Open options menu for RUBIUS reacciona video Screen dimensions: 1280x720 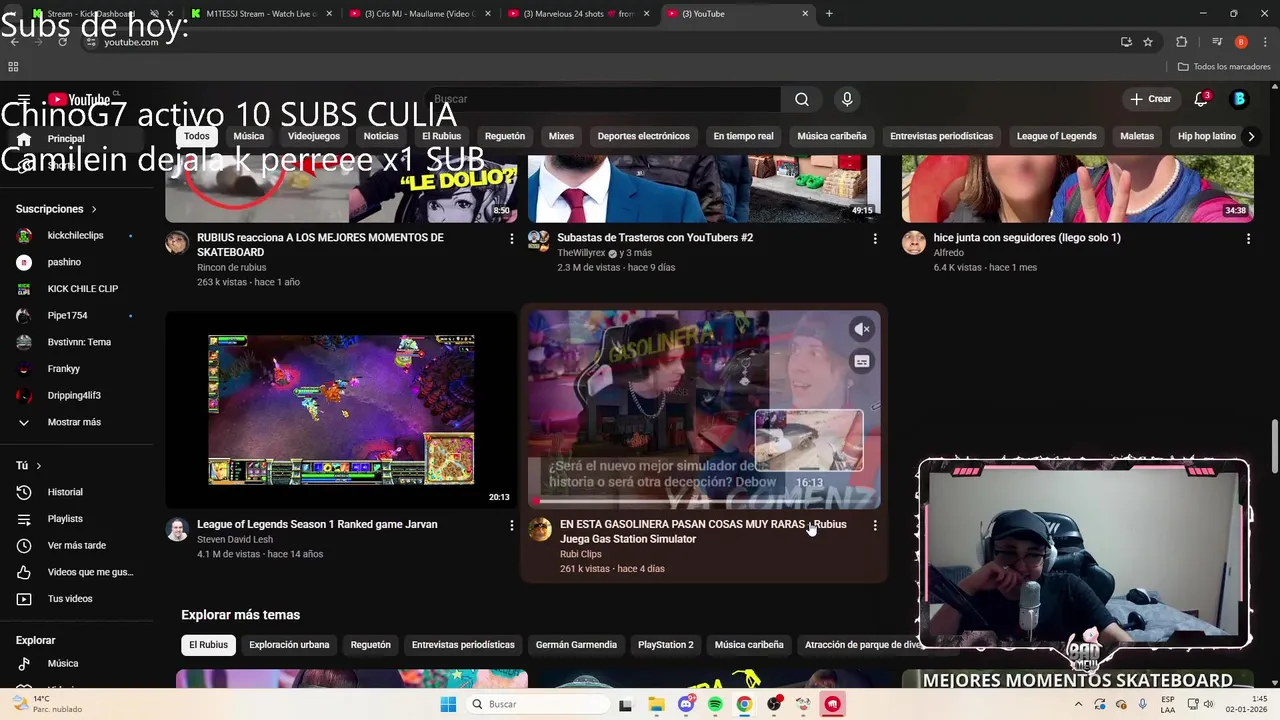tap(512, 238)
